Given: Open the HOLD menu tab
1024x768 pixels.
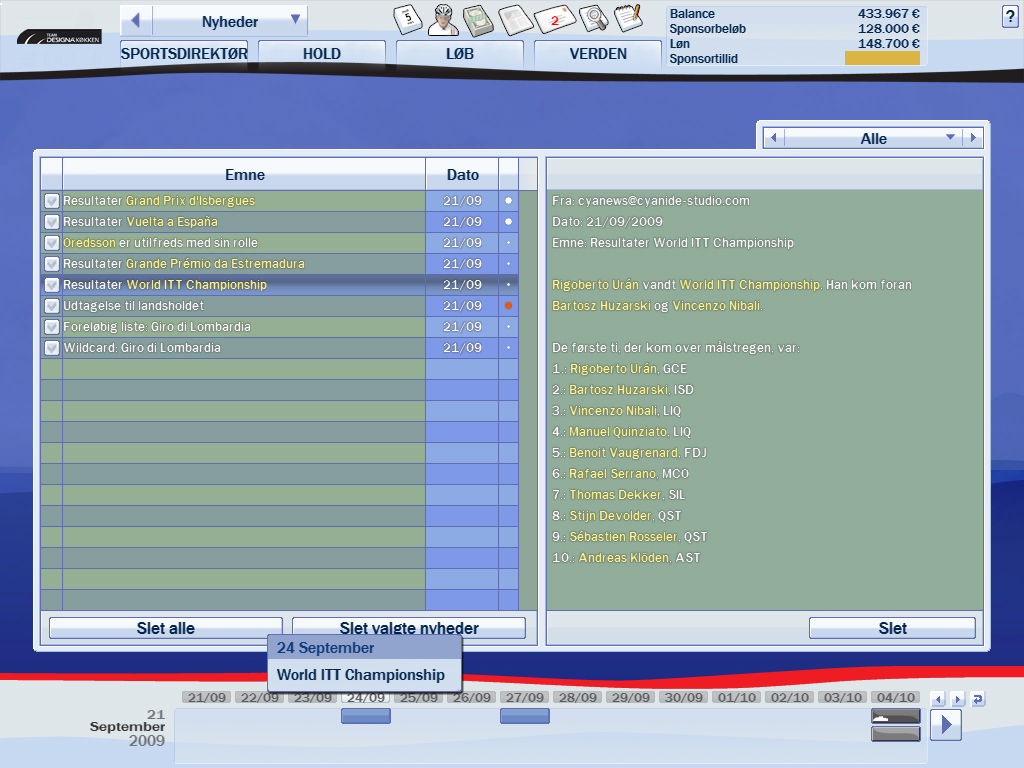Looking at the screenshot, I should click(321, 54).
